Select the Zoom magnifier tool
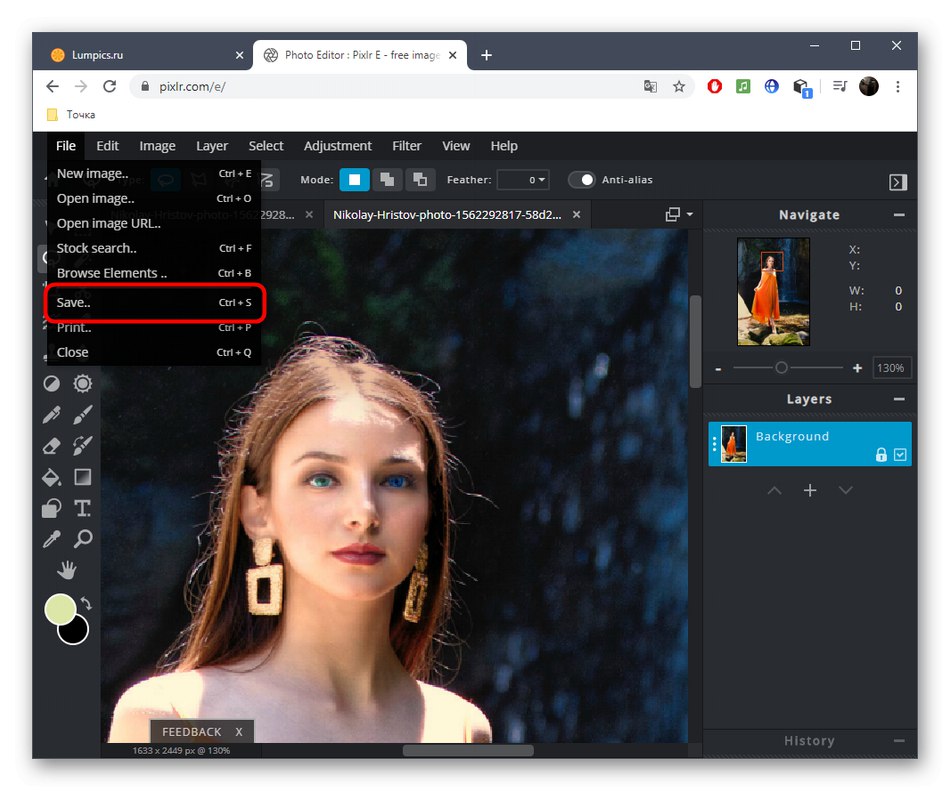Screen dimensions: 950x791 pyautogui.click(x=82, y=539)
